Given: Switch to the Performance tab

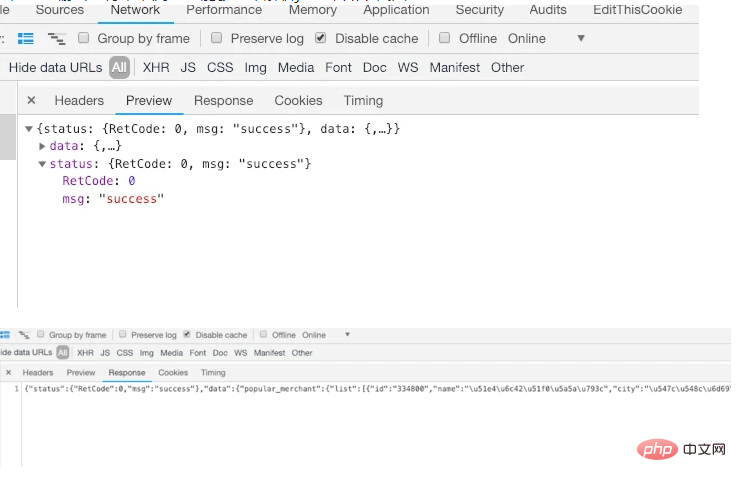Looking at the screenshot, I should click(224, 10).
